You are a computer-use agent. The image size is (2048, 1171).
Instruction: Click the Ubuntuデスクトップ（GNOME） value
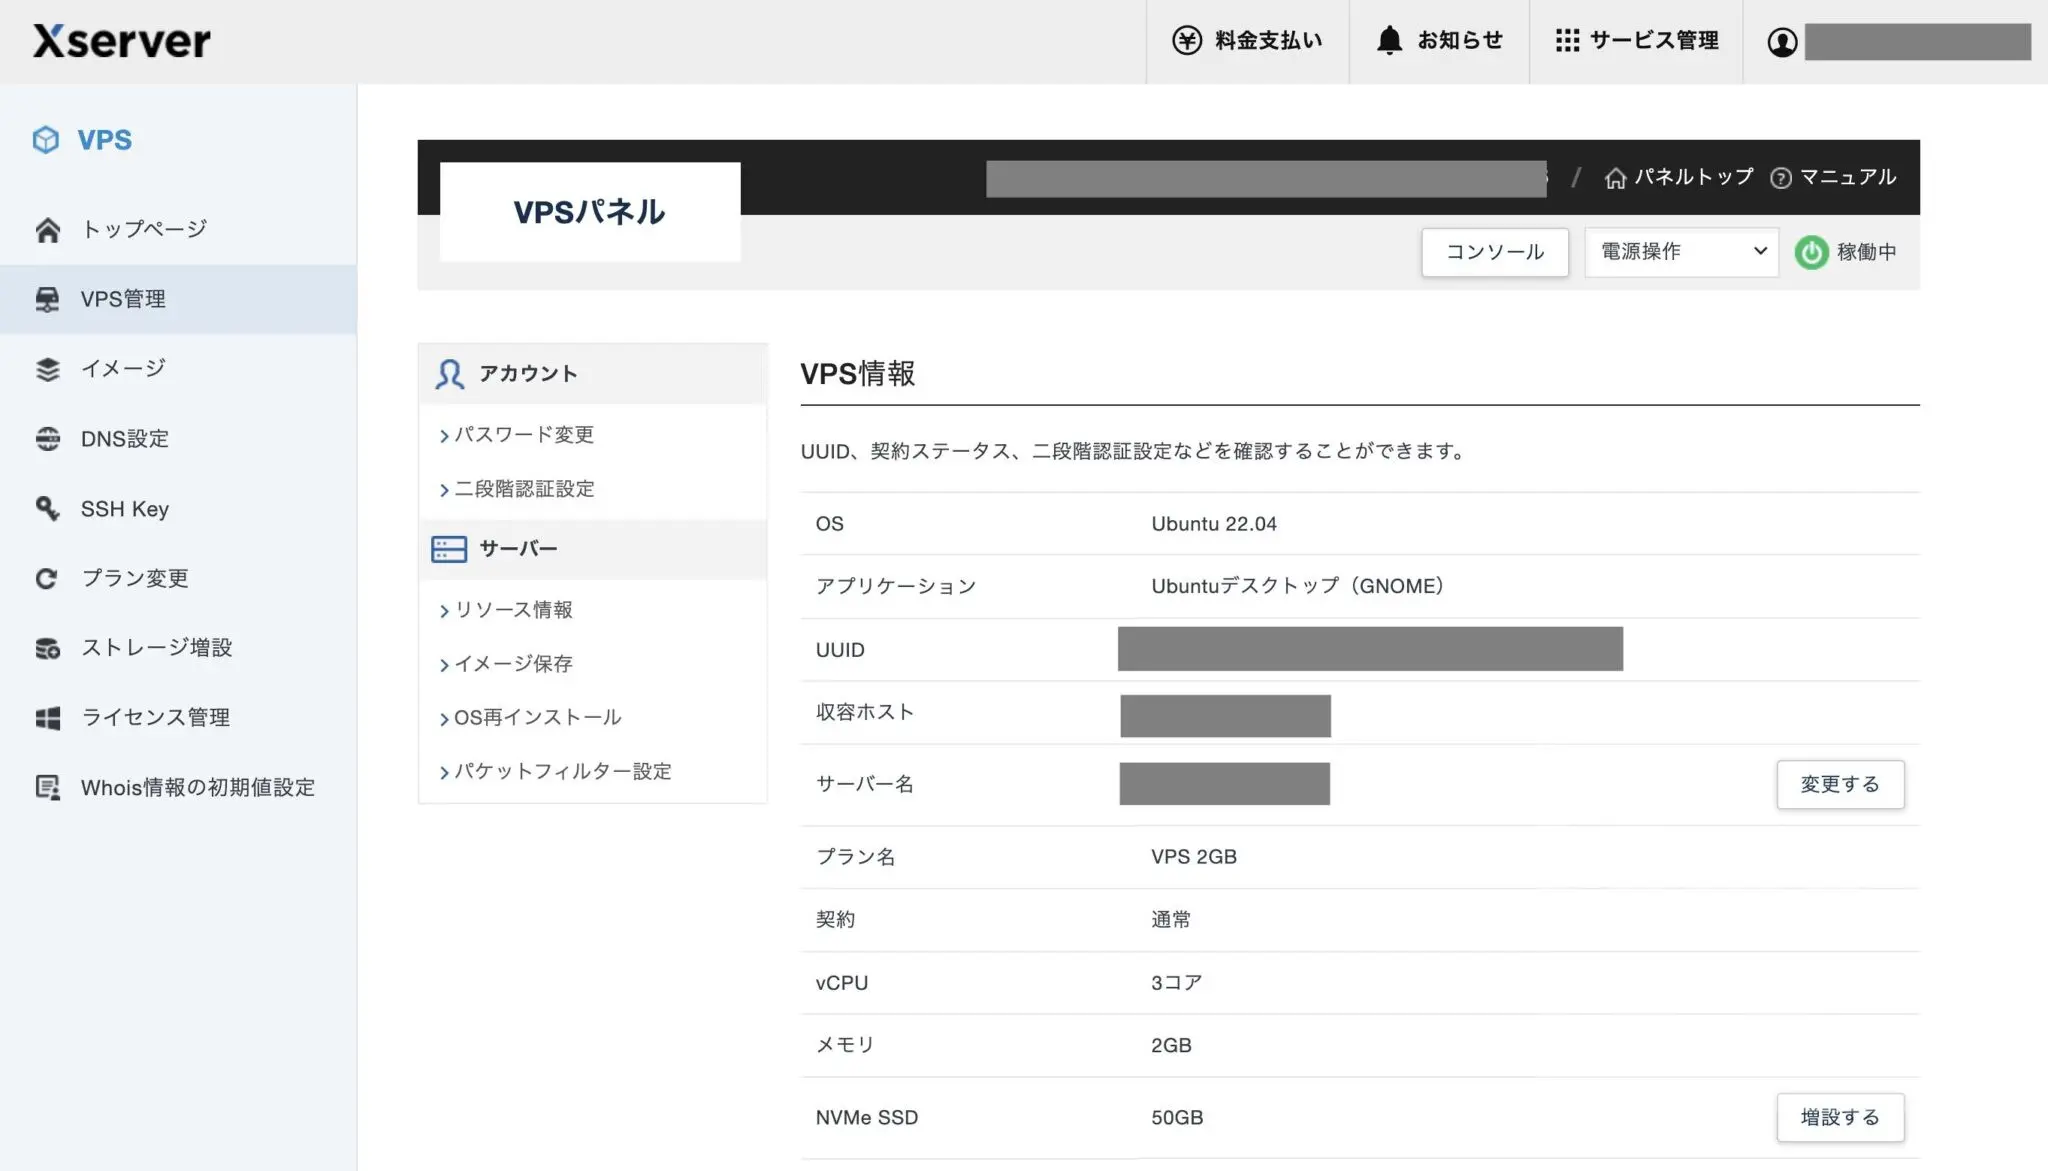pyautogui.click(x=1297, y=586)
